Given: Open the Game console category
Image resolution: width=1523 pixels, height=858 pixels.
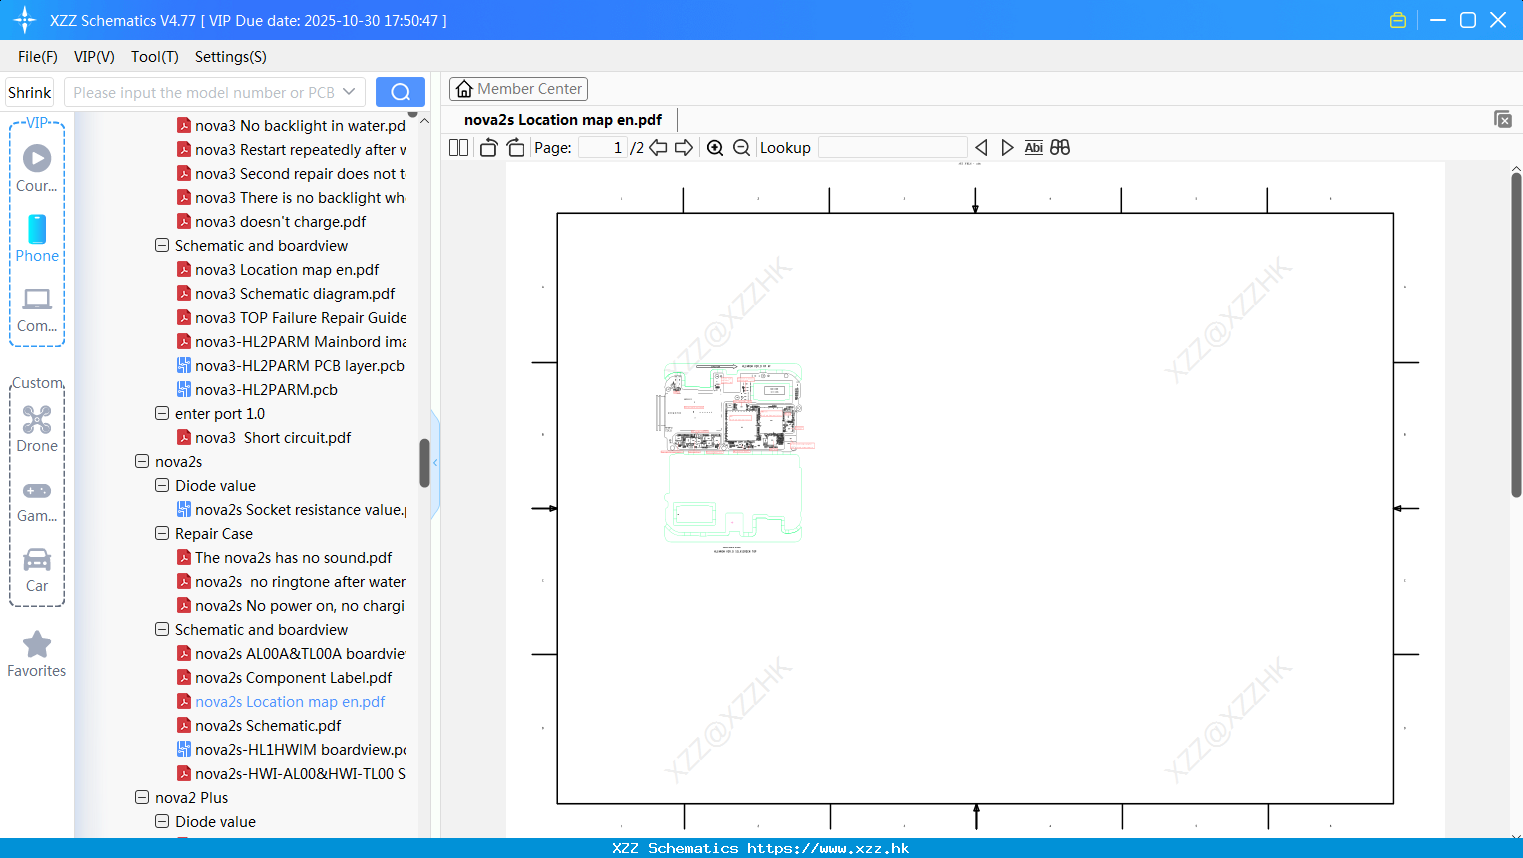Looking at the screenshot, I should coord(37,500).
